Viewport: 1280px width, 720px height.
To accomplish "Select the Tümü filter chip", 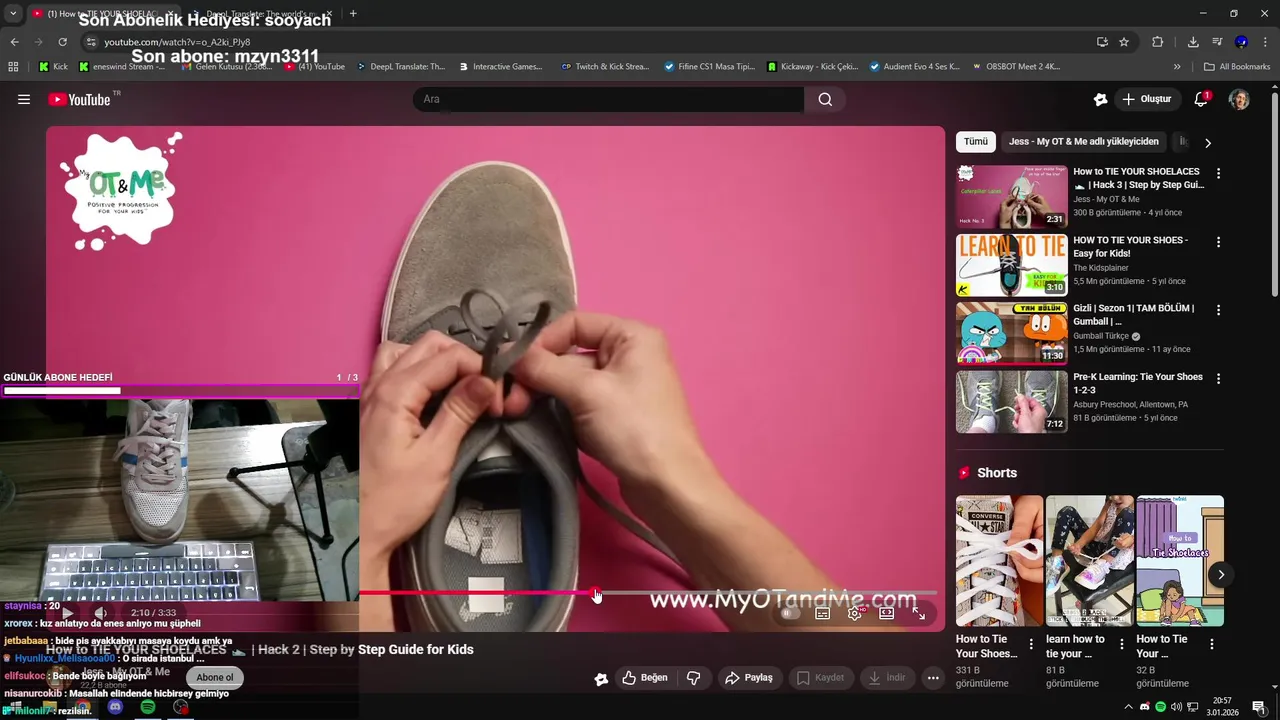I will pyautogui.click(x=975, y=142).
